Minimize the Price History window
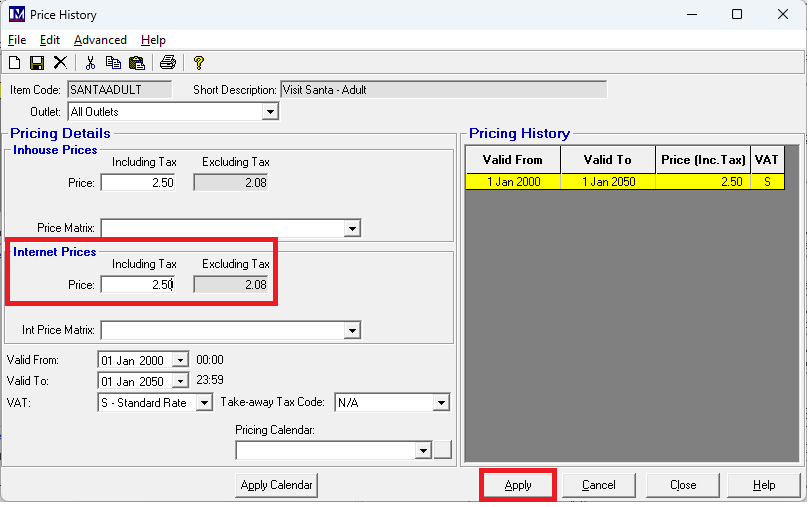 pyautogui.click(x=692, y=14)
